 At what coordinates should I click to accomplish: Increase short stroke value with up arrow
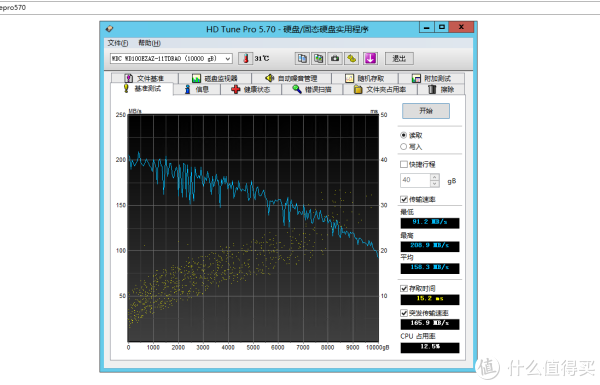pos(434,177)
